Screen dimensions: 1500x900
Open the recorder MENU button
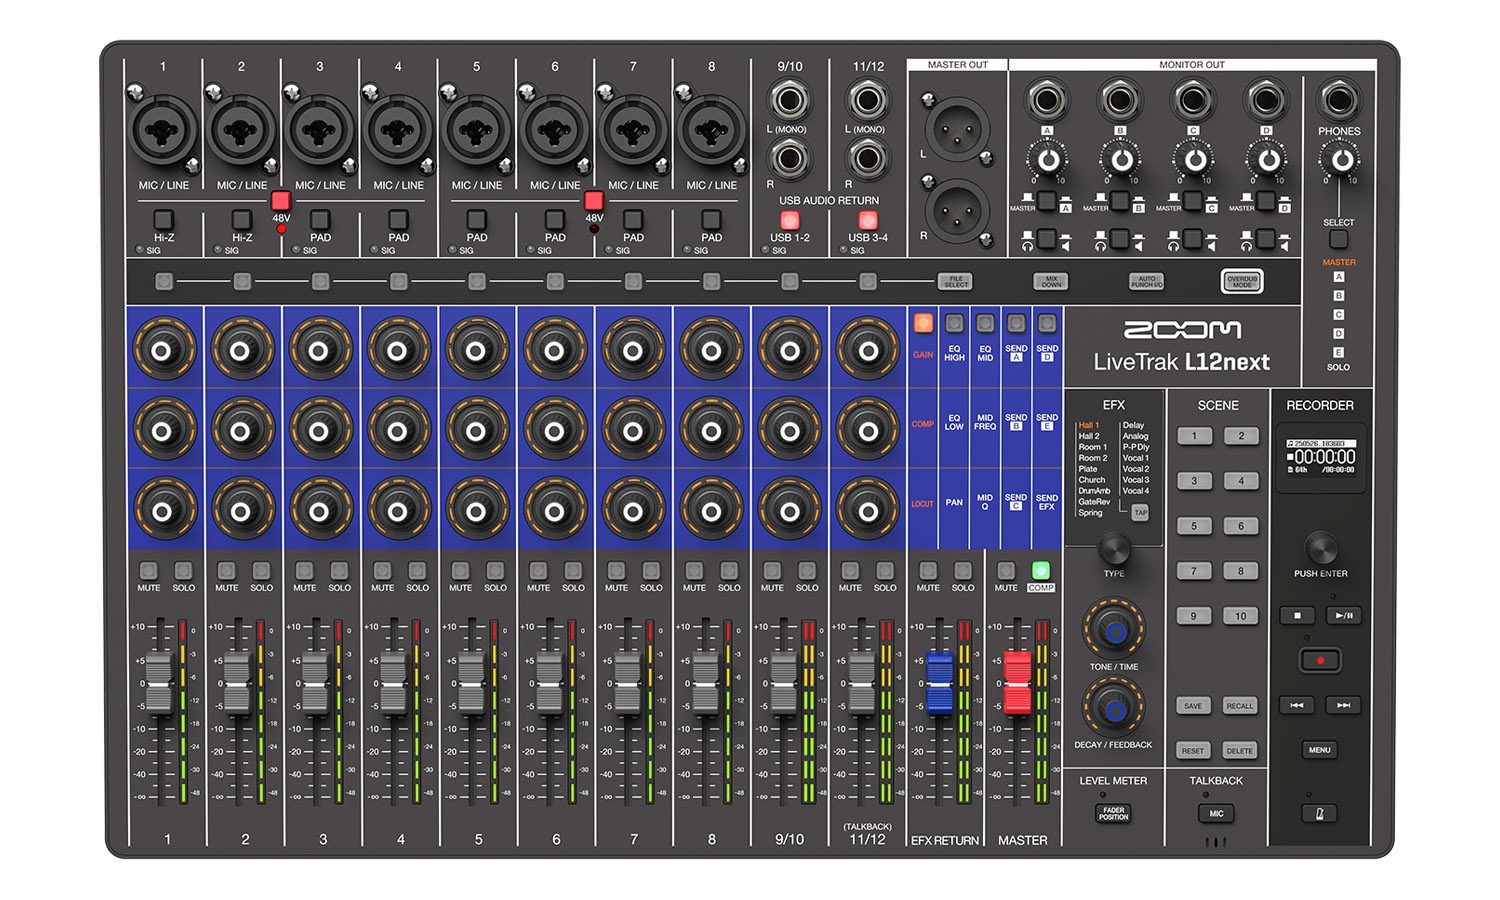click(x=1320, y=750)
